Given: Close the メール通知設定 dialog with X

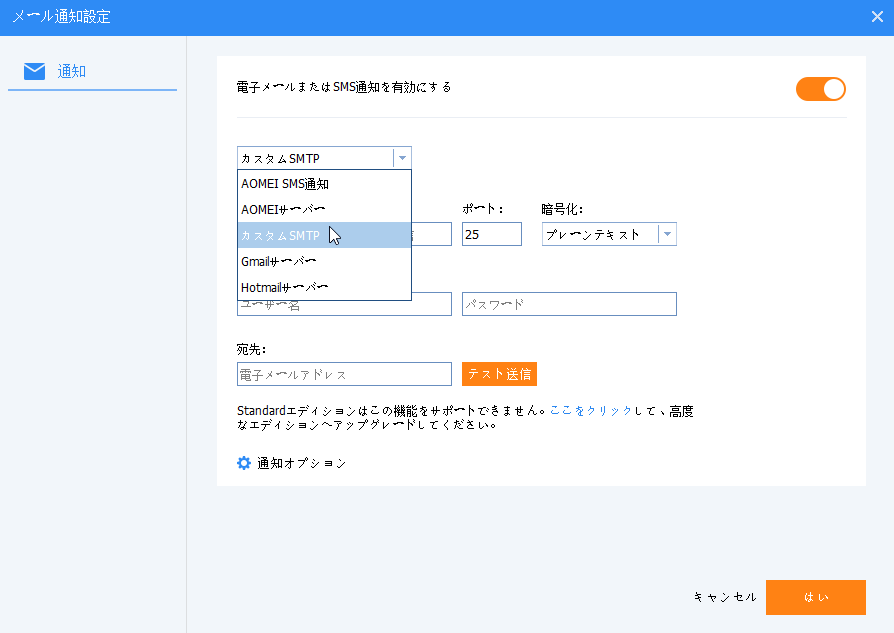Looking at the screenshot, I should point(877,16).
